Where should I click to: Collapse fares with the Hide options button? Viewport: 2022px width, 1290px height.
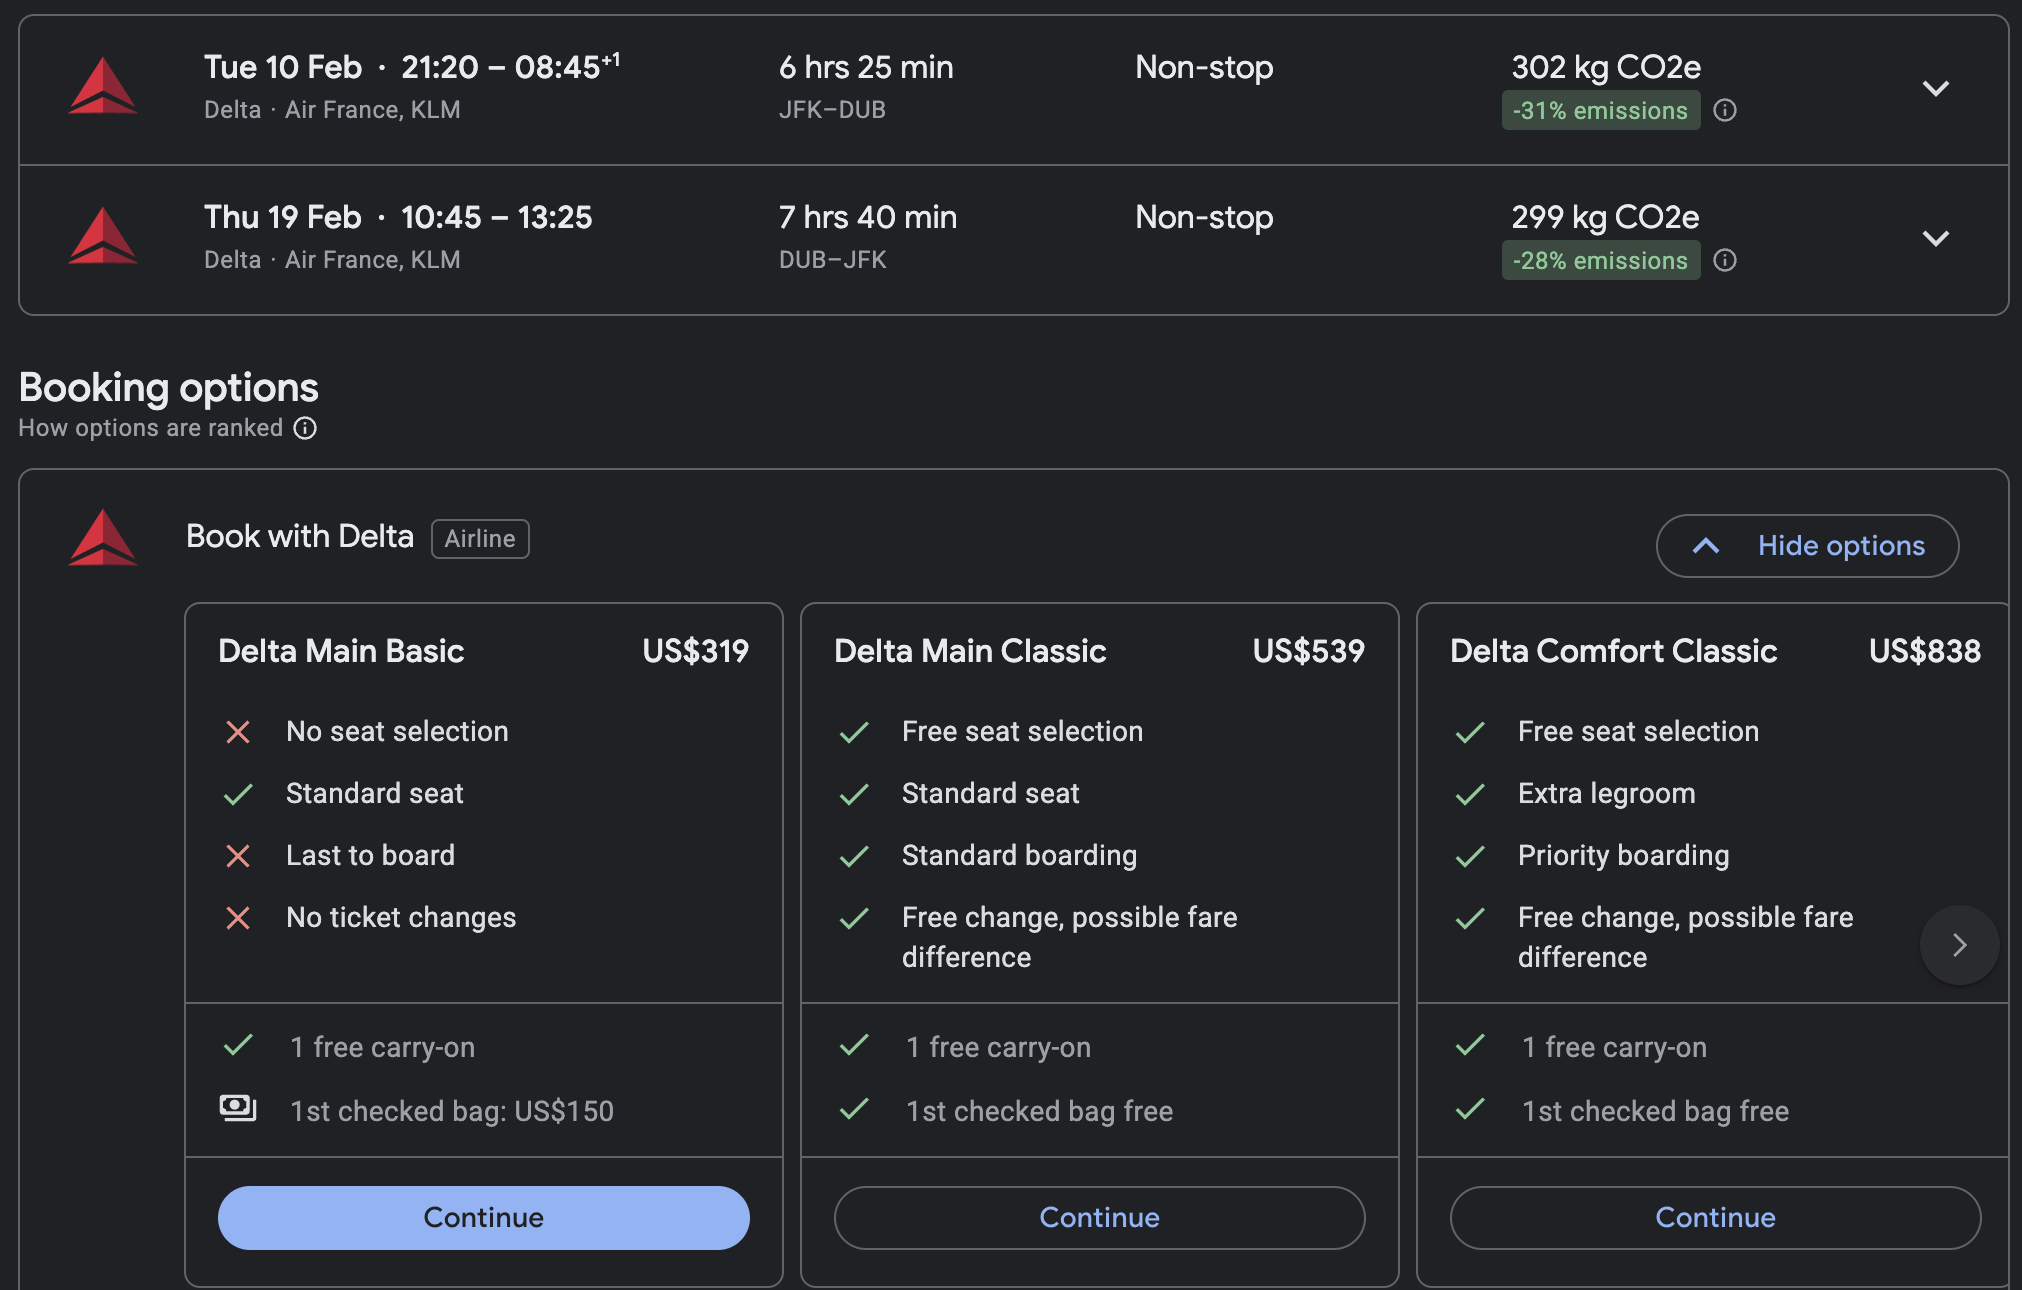1807,546
